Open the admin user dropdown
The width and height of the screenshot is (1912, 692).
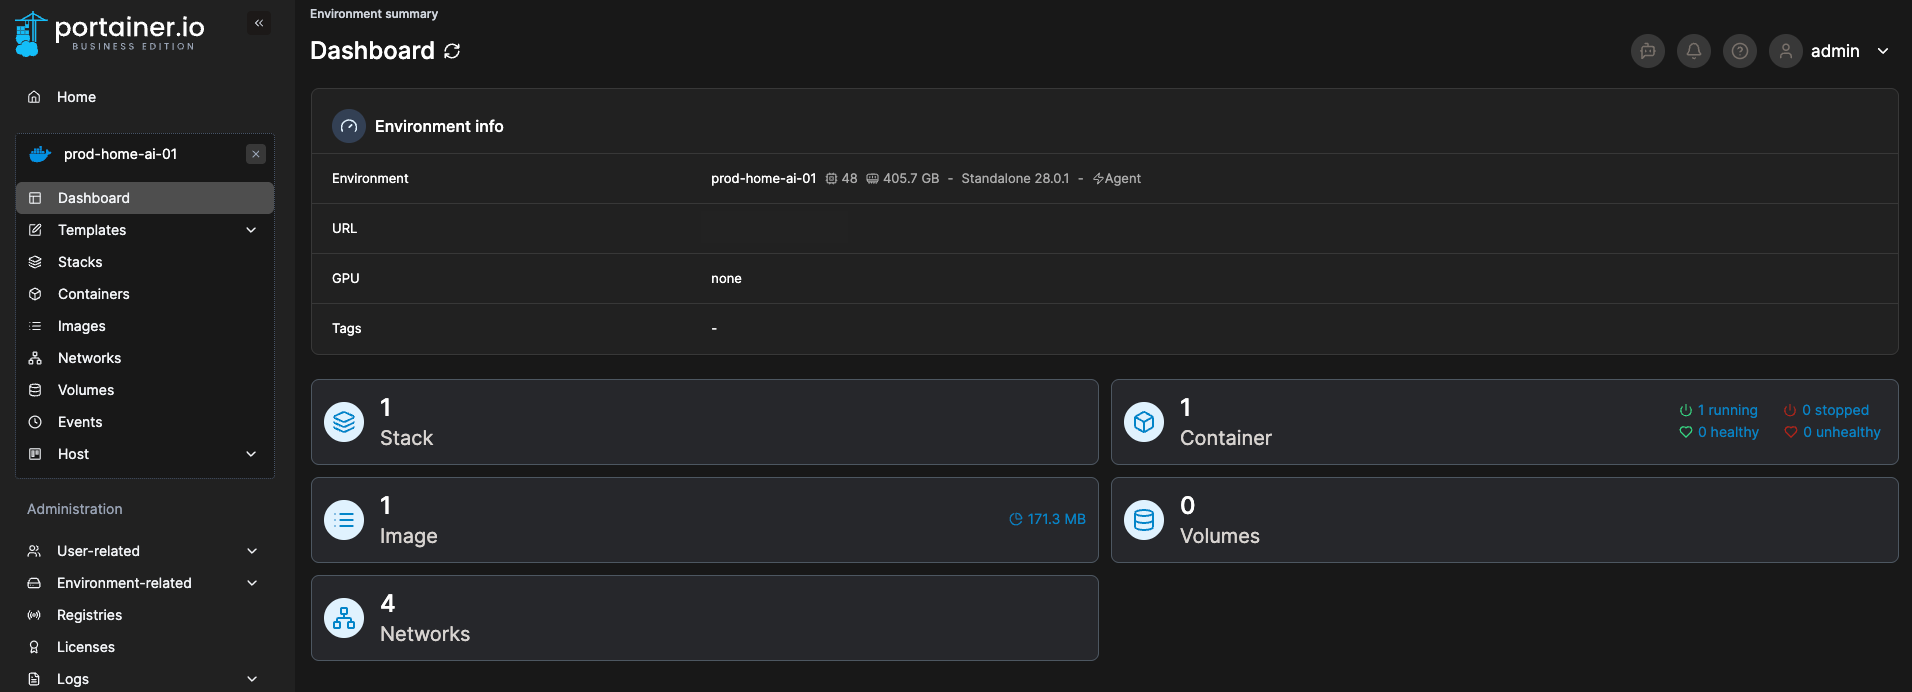(x=1883, y=51)
